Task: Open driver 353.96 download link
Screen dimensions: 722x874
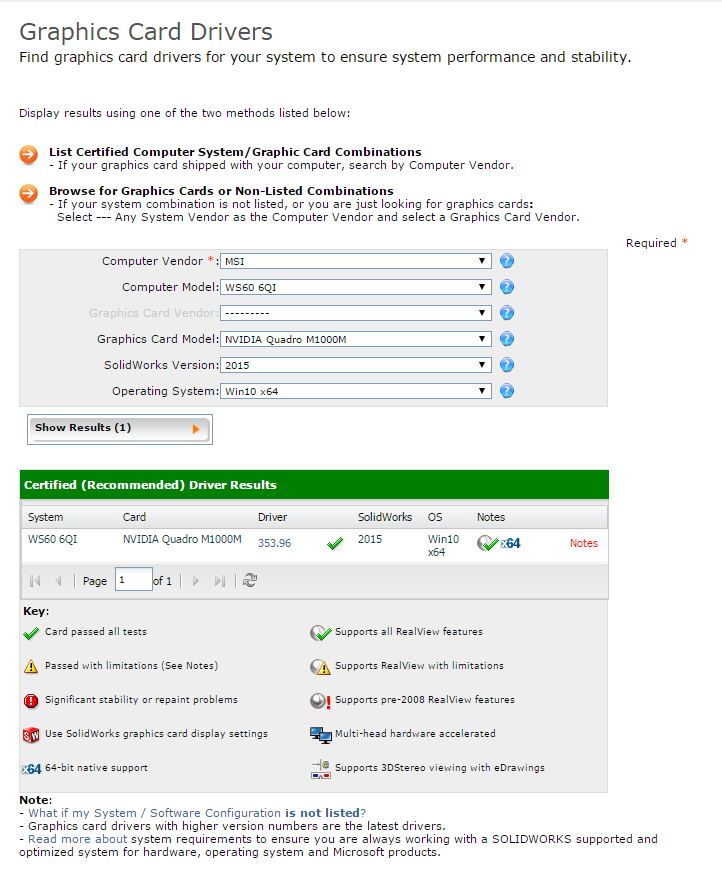Action: 274,543
